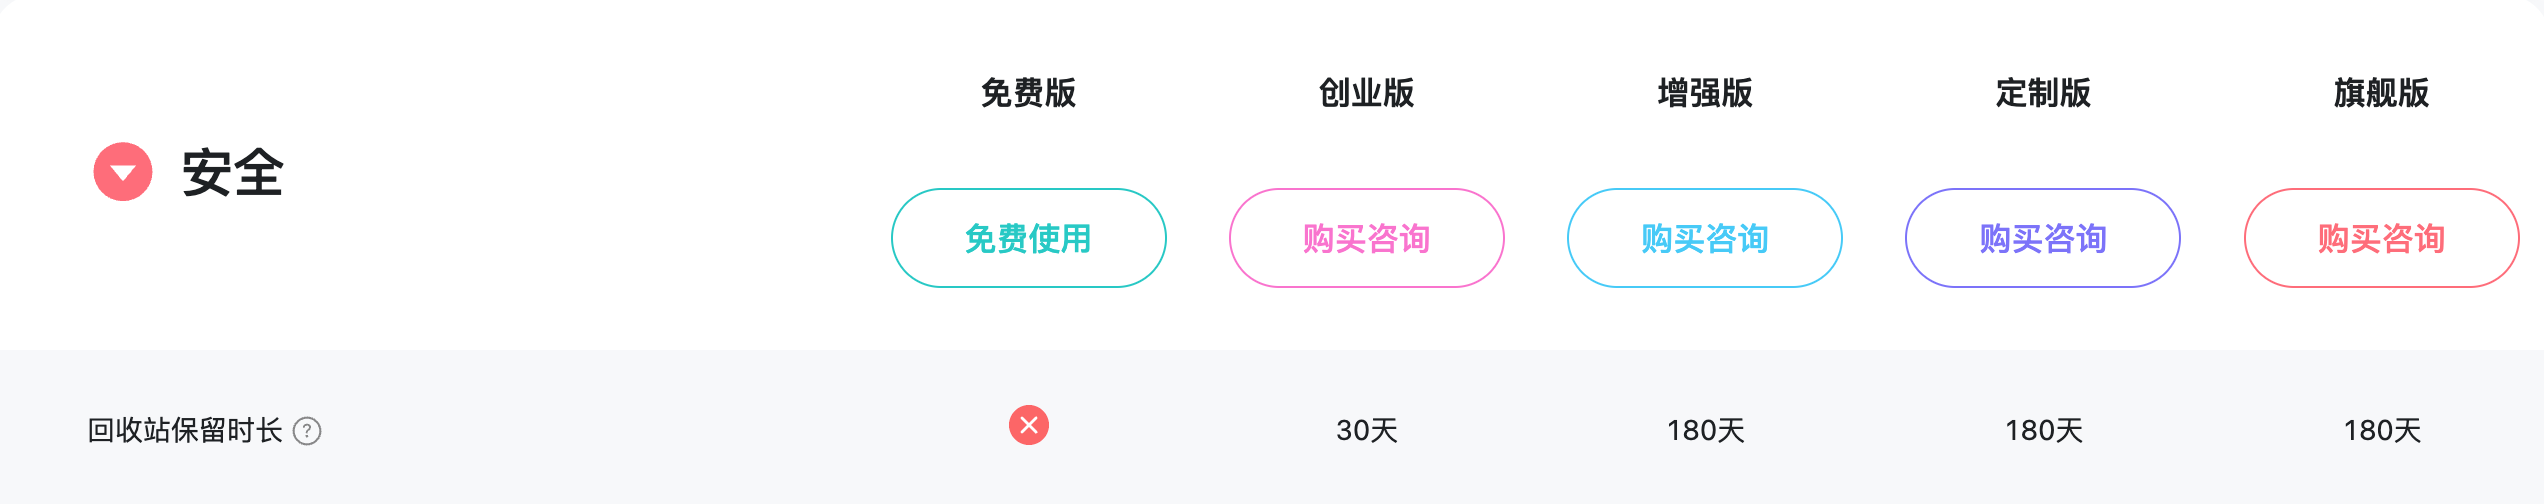The height and width of the screenshot is (504, 2544).
Task: Click the 180天 value under 增强版
Action: 1705,431
